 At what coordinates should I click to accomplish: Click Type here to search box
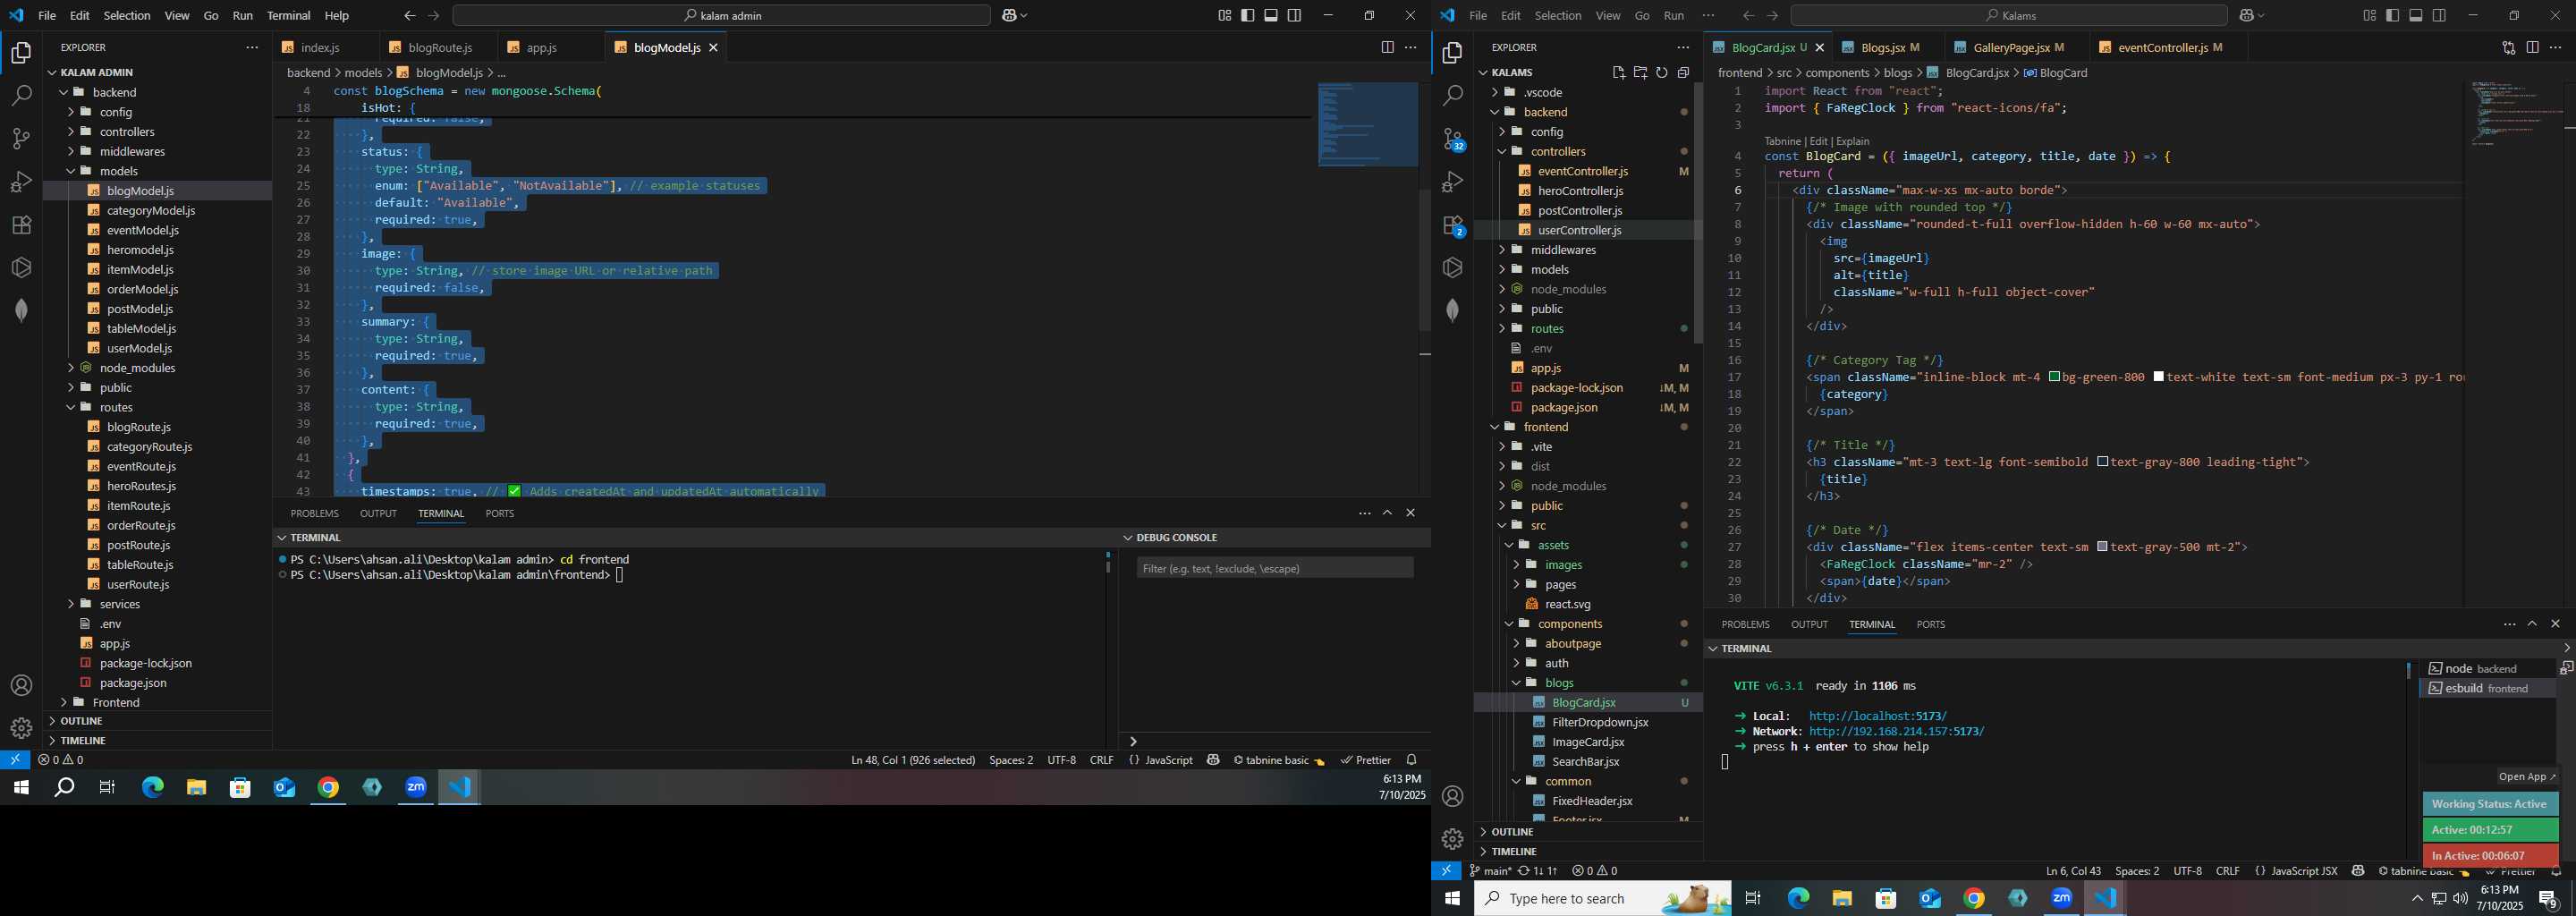1602,899
